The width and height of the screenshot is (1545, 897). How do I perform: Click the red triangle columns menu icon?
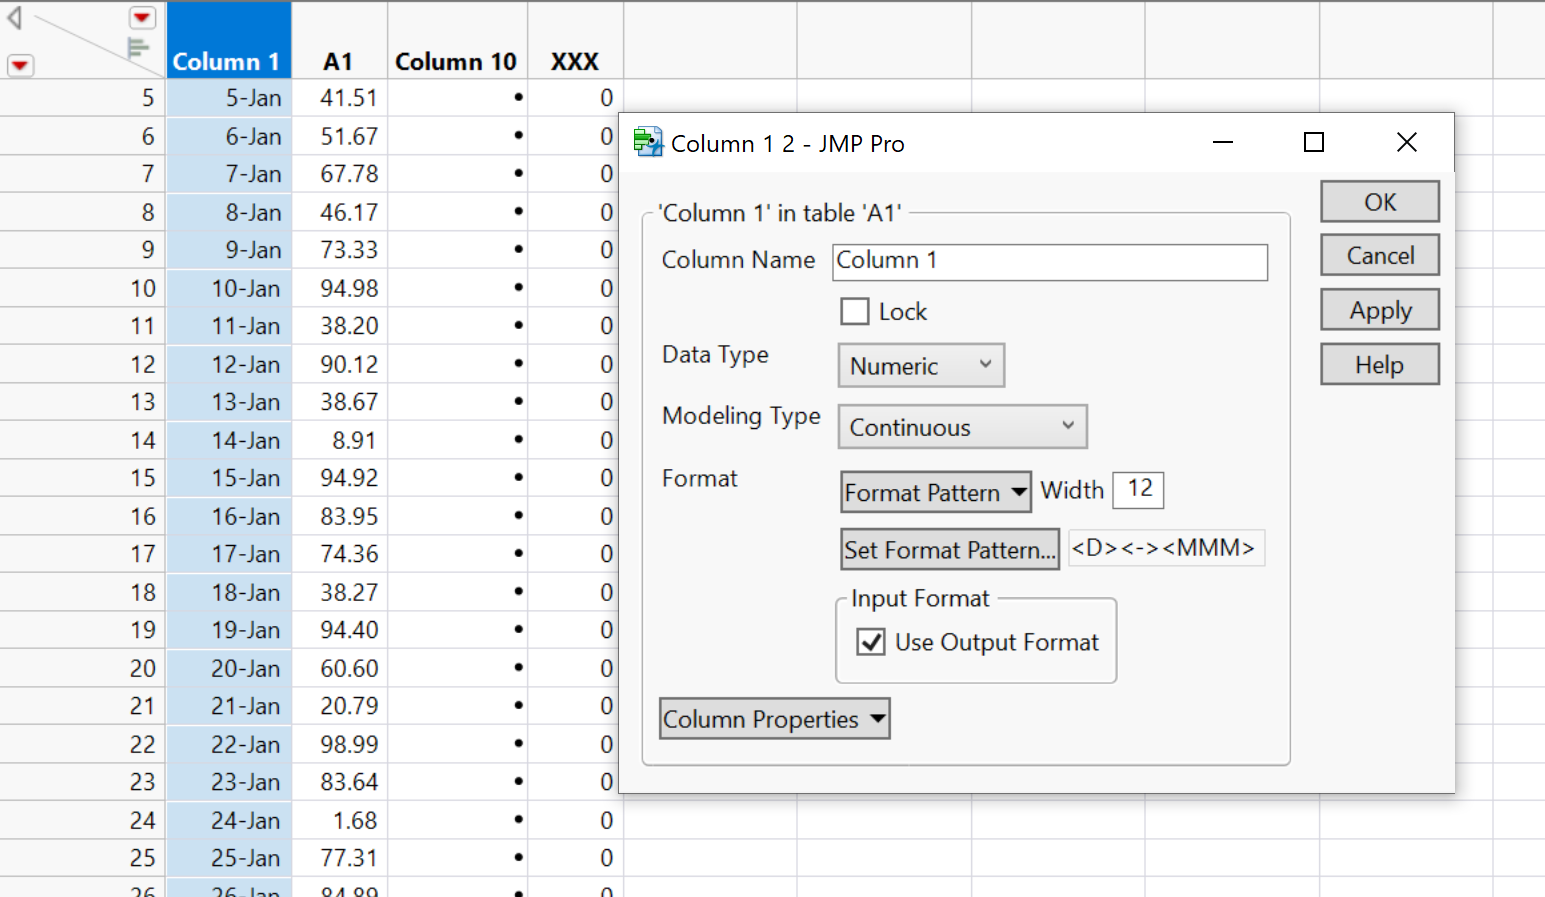click(142, 18)
